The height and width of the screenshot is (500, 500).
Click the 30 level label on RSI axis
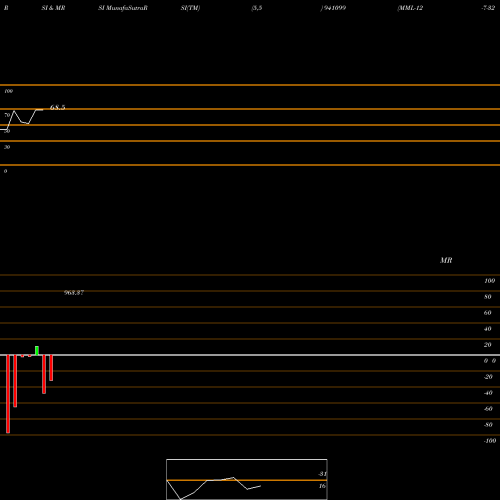pos(7,147)
